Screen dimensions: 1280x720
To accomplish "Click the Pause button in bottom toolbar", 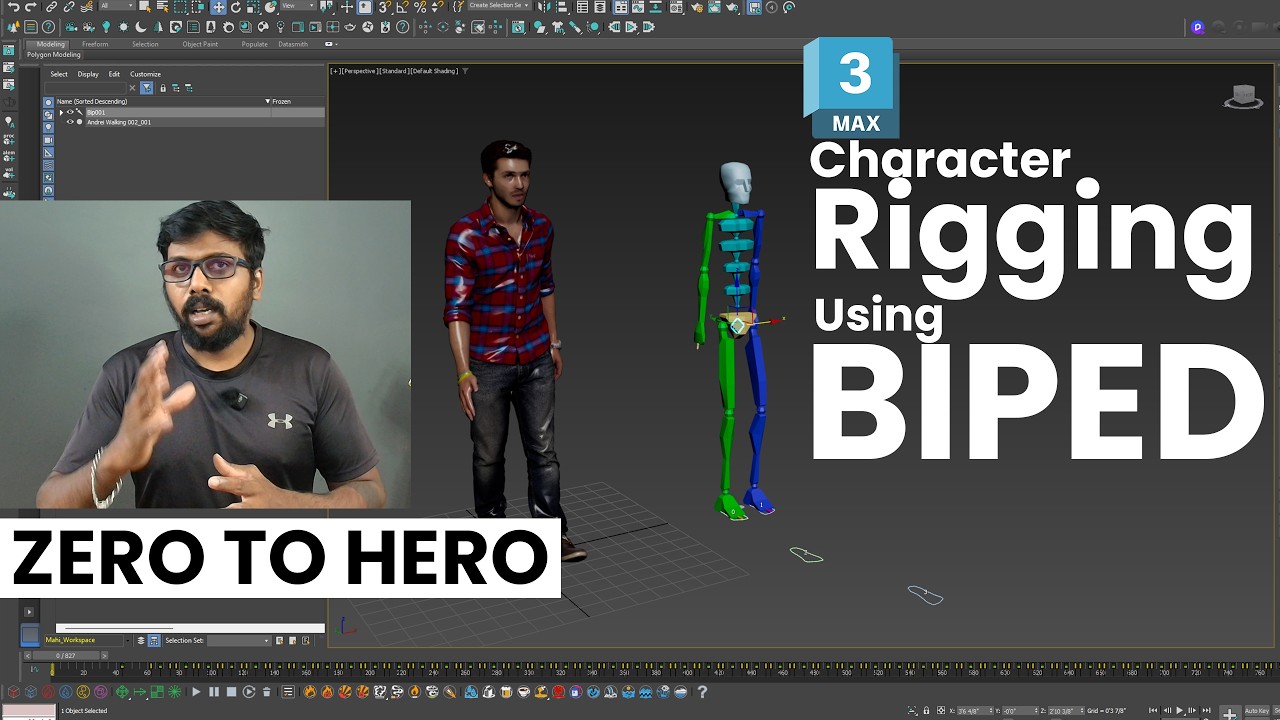I will coord(214,692).
